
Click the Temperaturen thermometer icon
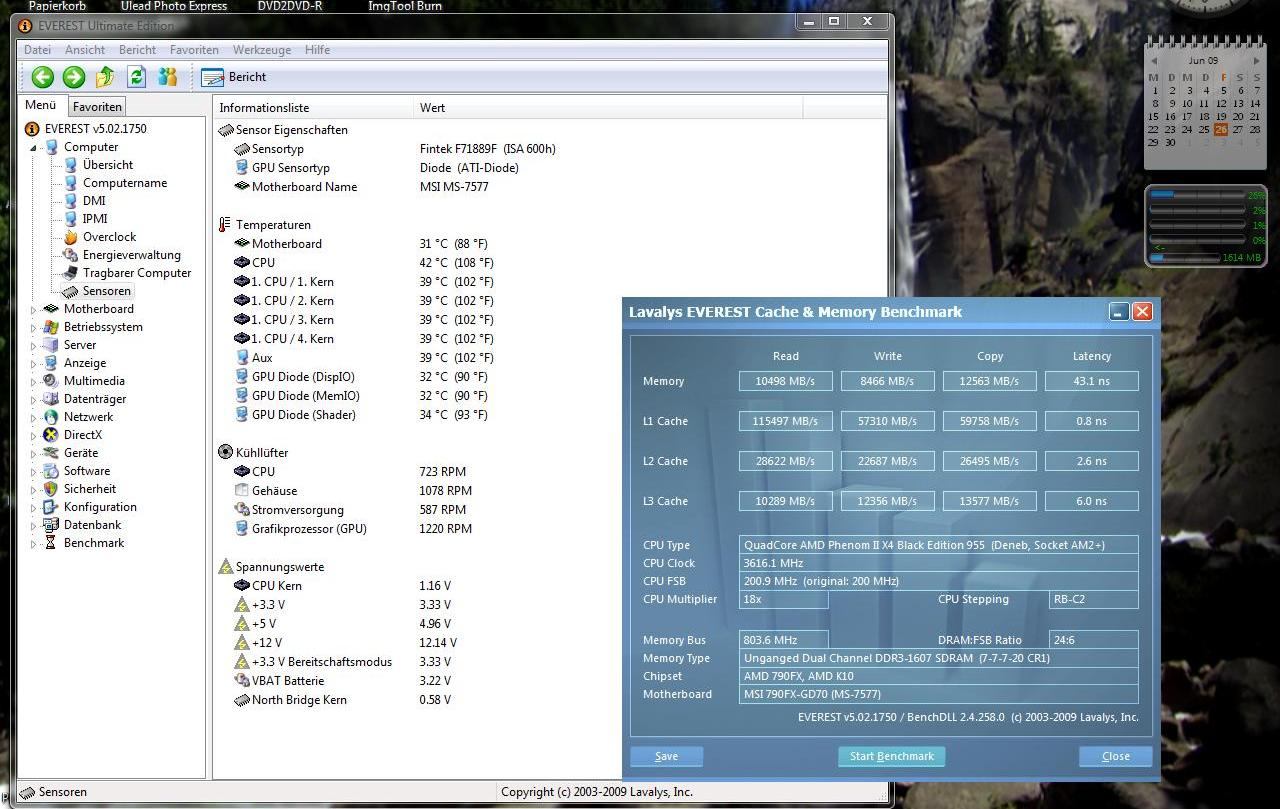pos(225,225)
